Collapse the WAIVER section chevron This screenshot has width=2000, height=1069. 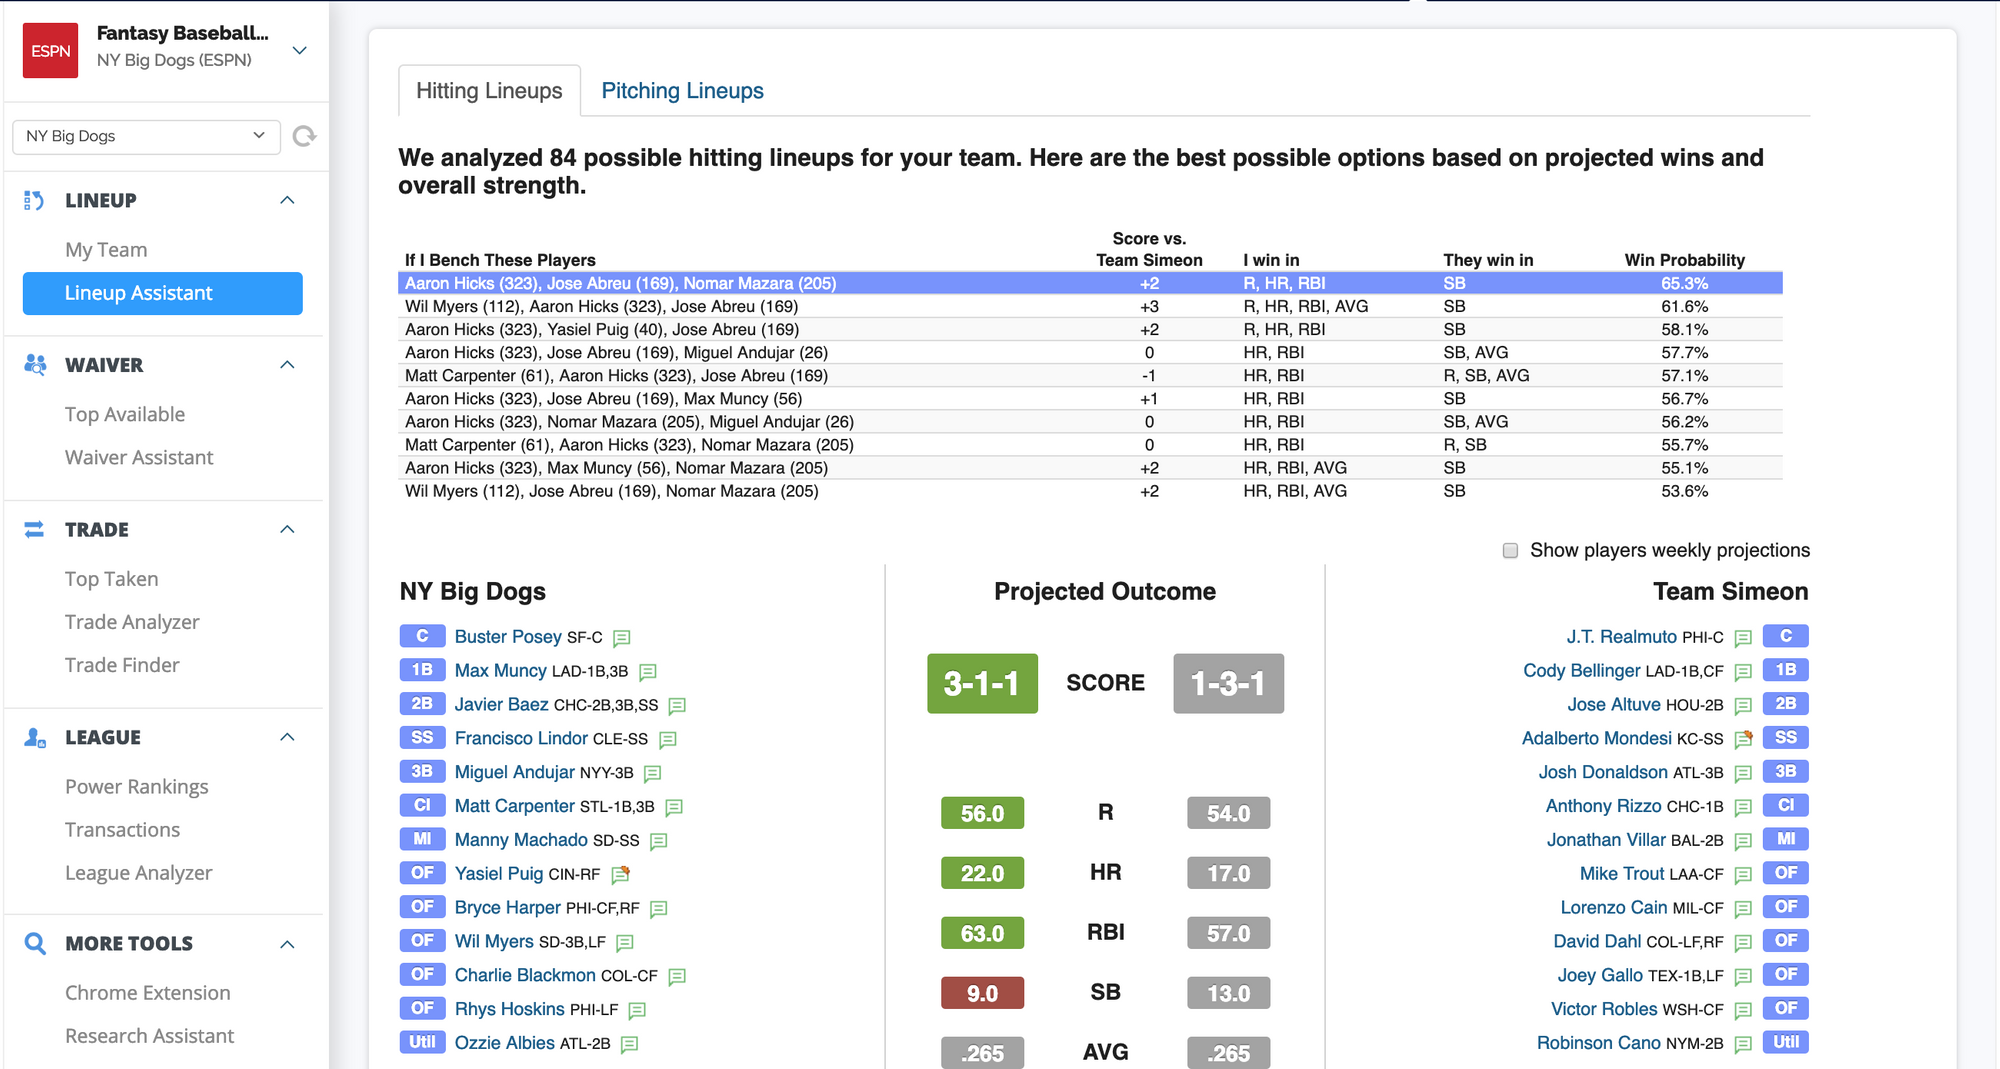coord(288,365)
